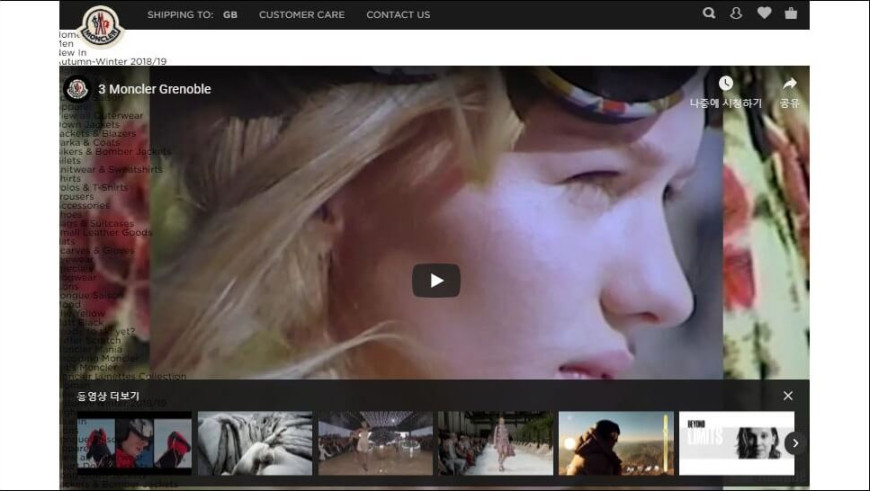This screenshot has height=491, width=870.
Task: Click the Trousers category link
Action: pyautogui.click(x=77, y=196)
